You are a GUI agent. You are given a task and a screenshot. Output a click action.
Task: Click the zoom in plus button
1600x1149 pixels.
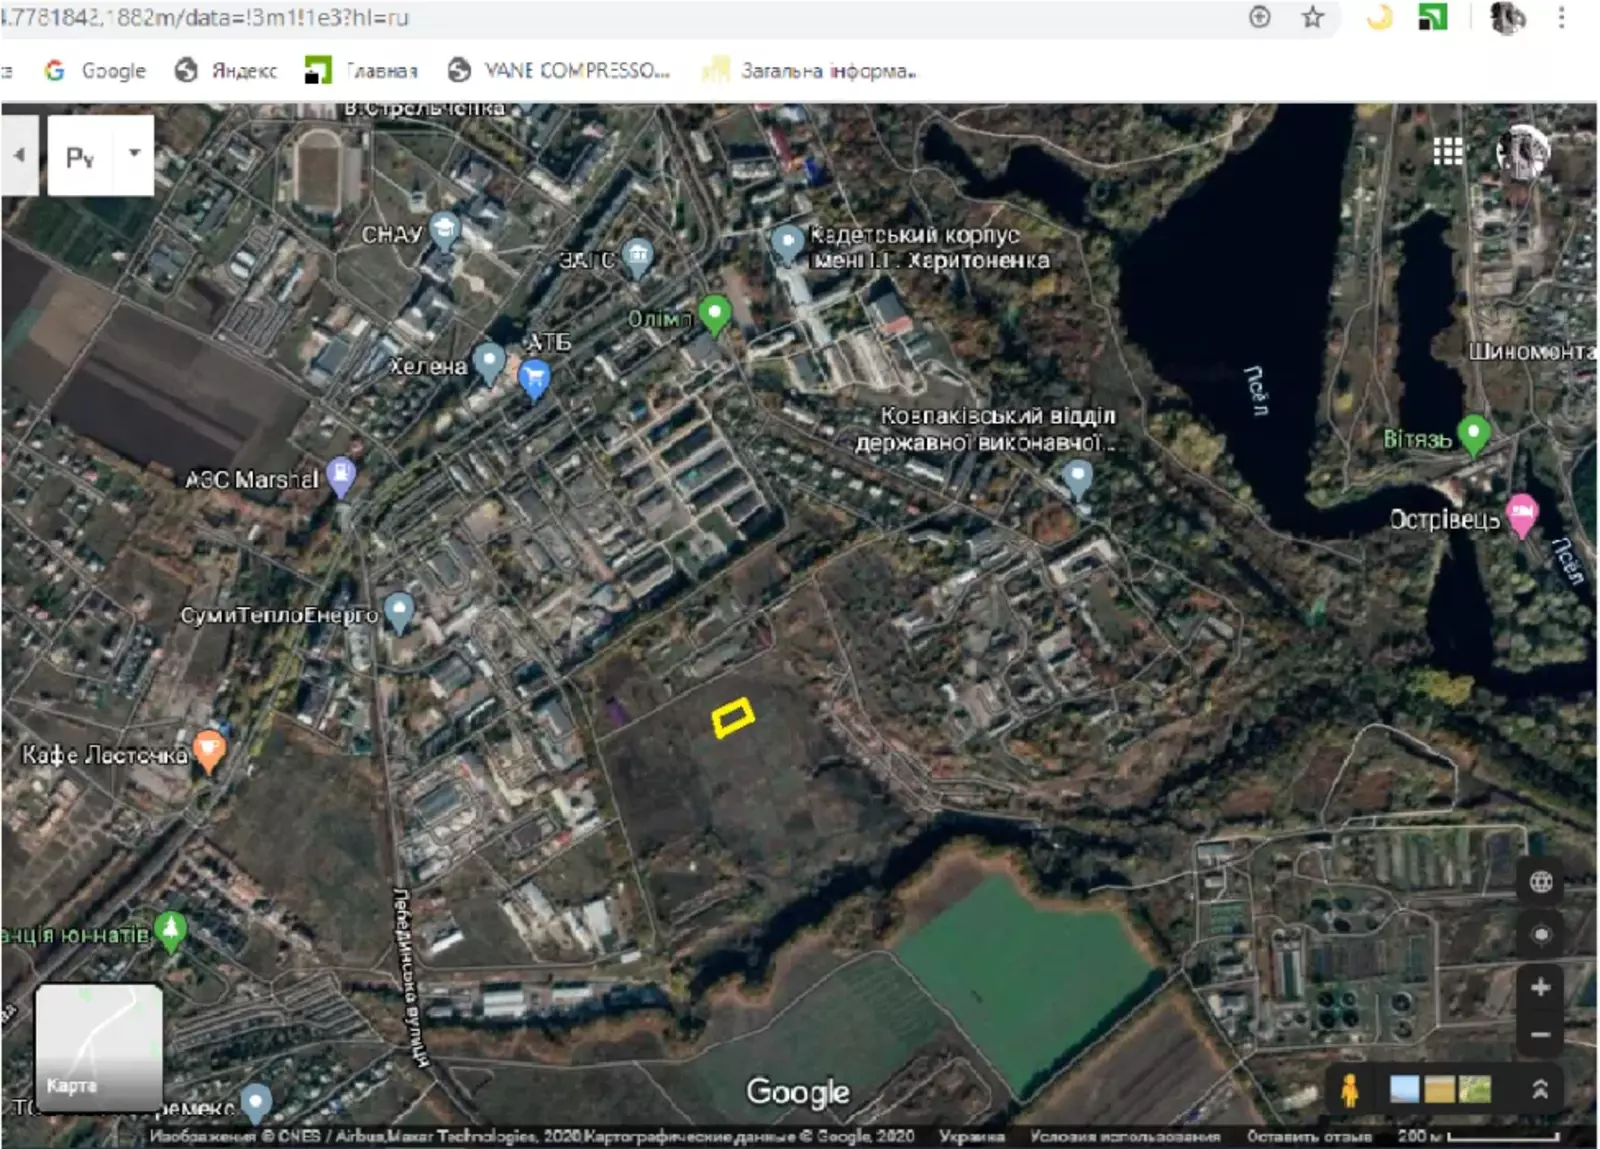tap(1540, 988)
